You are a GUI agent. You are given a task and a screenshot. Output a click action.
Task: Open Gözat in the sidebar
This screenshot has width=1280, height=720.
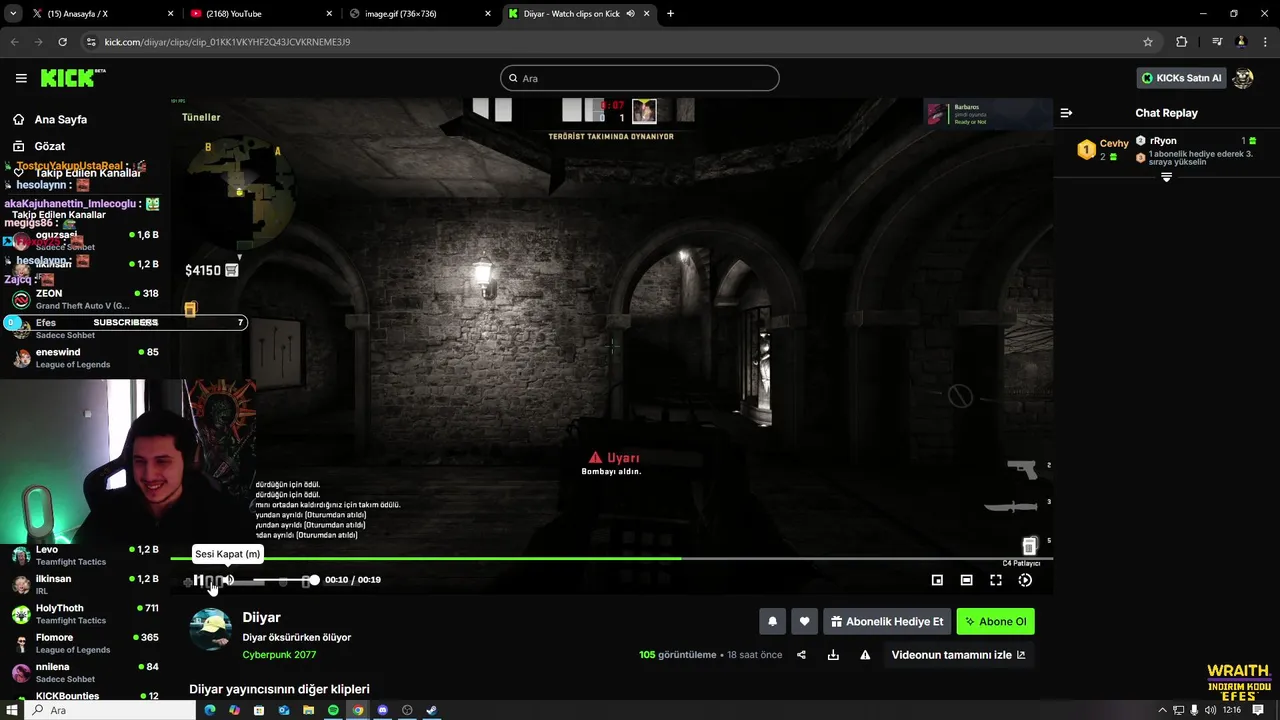[x=50, y=146]
